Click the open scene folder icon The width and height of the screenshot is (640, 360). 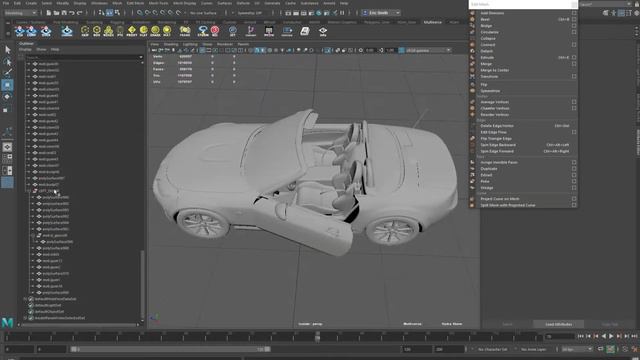(56, 13)
